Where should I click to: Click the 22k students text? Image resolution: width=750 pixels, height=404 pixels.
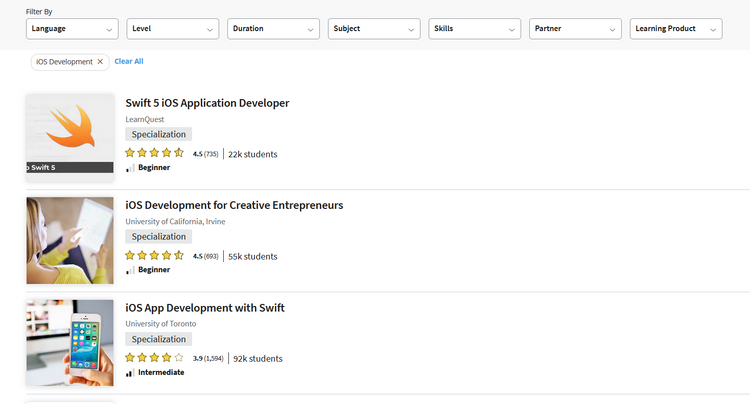[253, 154]
